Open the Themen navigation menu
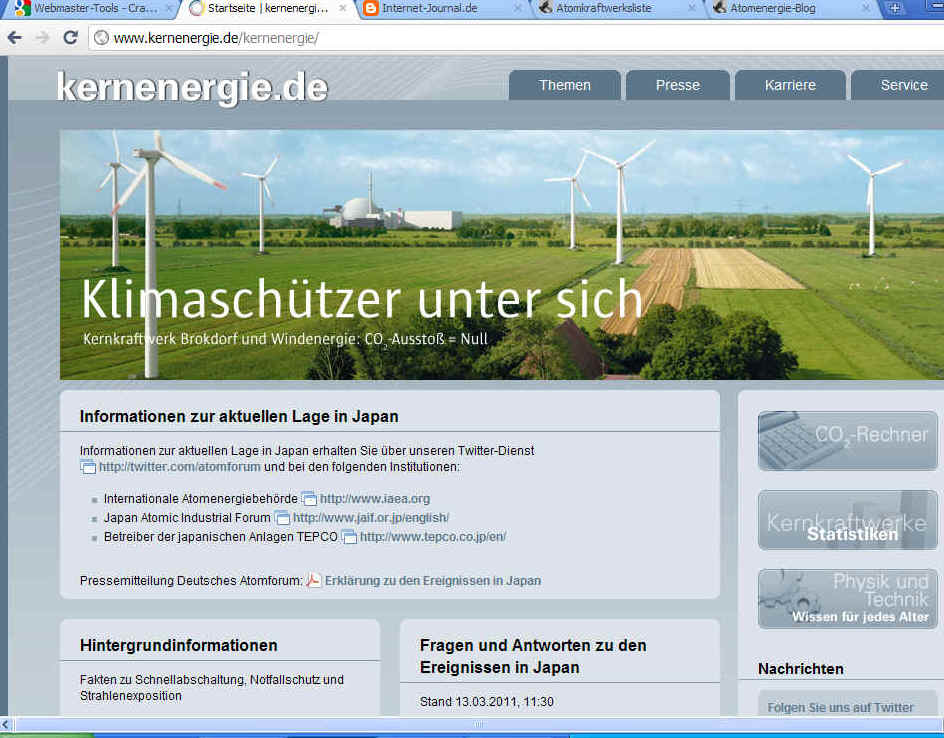This screenshot has height=738, width=944. pos(565,85)
